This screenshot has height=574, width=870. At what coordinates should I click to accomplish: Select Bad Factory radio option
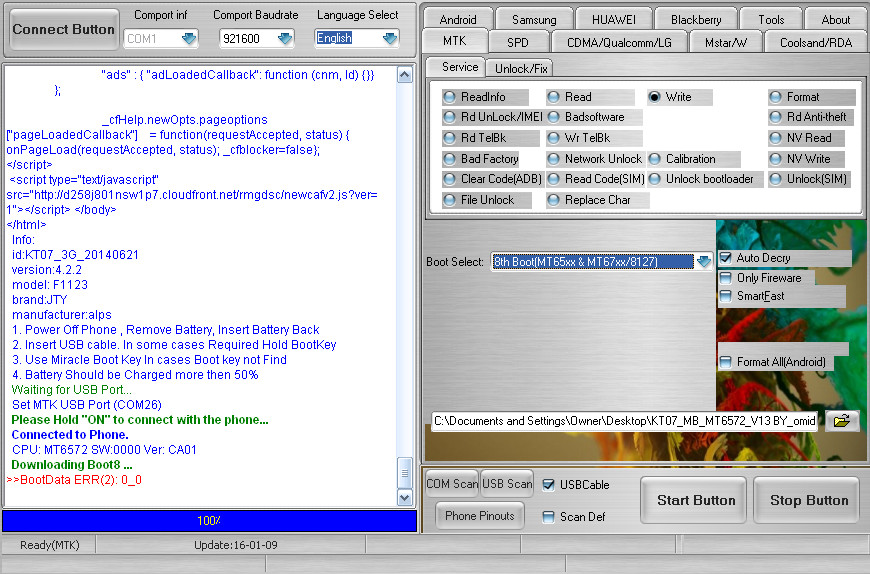pos(480,159)
